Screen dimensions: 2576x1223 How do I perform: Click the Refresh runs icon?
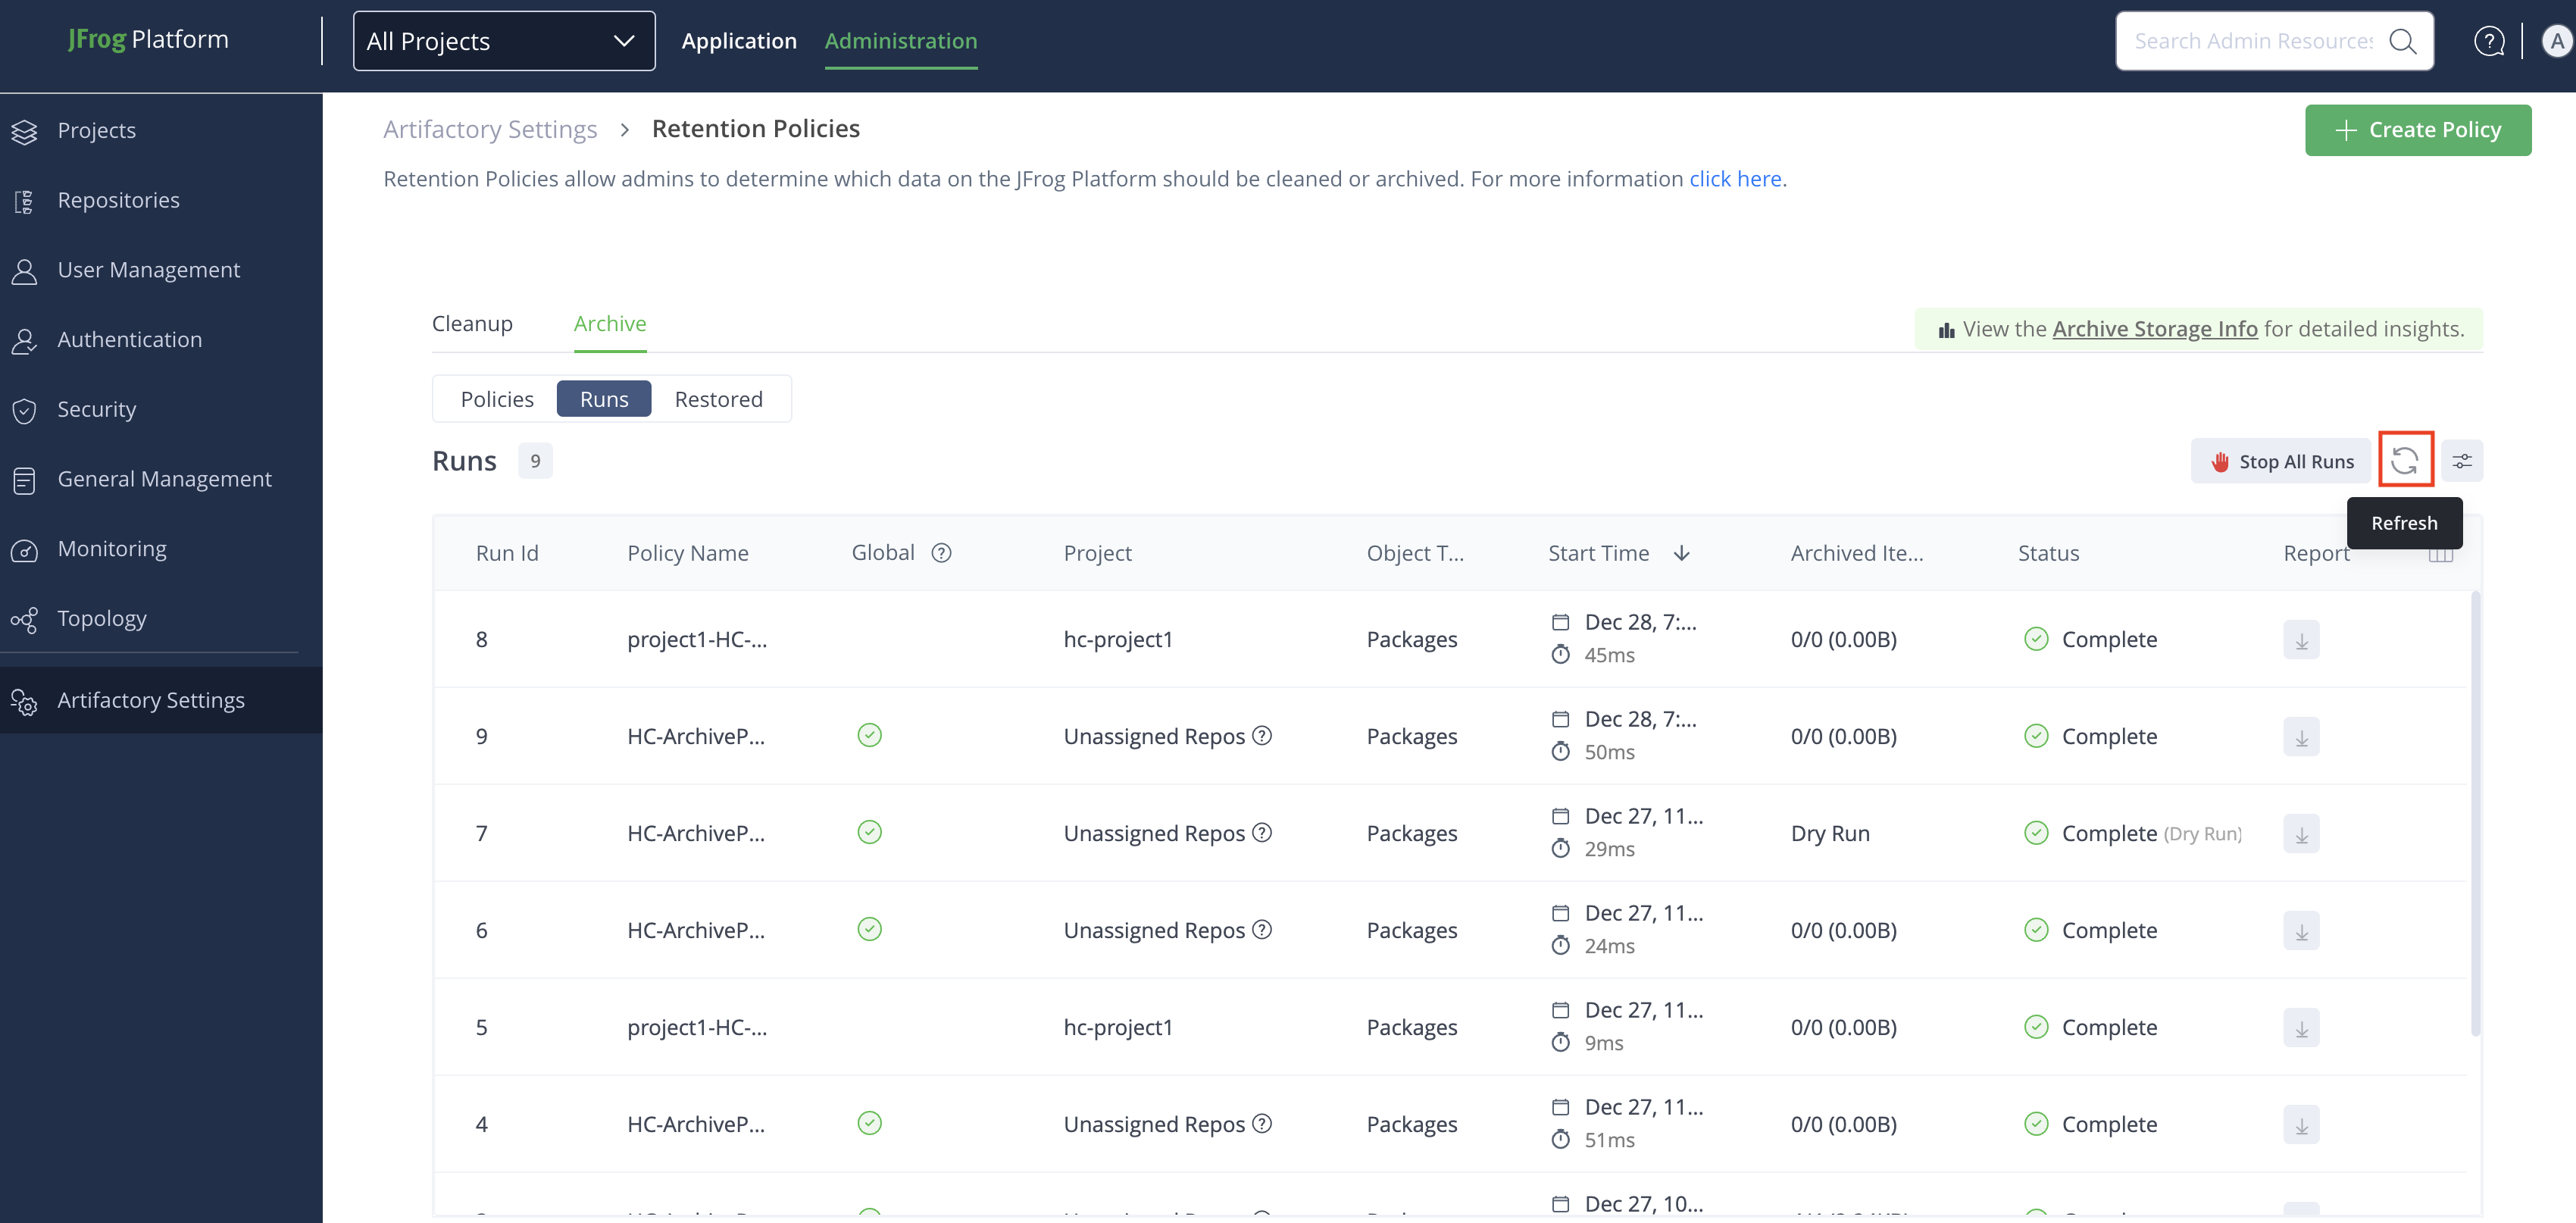[2405, 461]
